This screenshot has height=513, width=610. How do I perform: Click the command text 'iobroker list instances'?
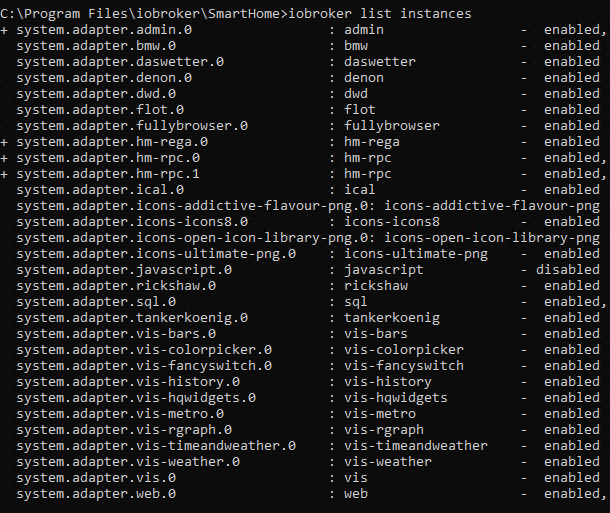click(379, 14)
